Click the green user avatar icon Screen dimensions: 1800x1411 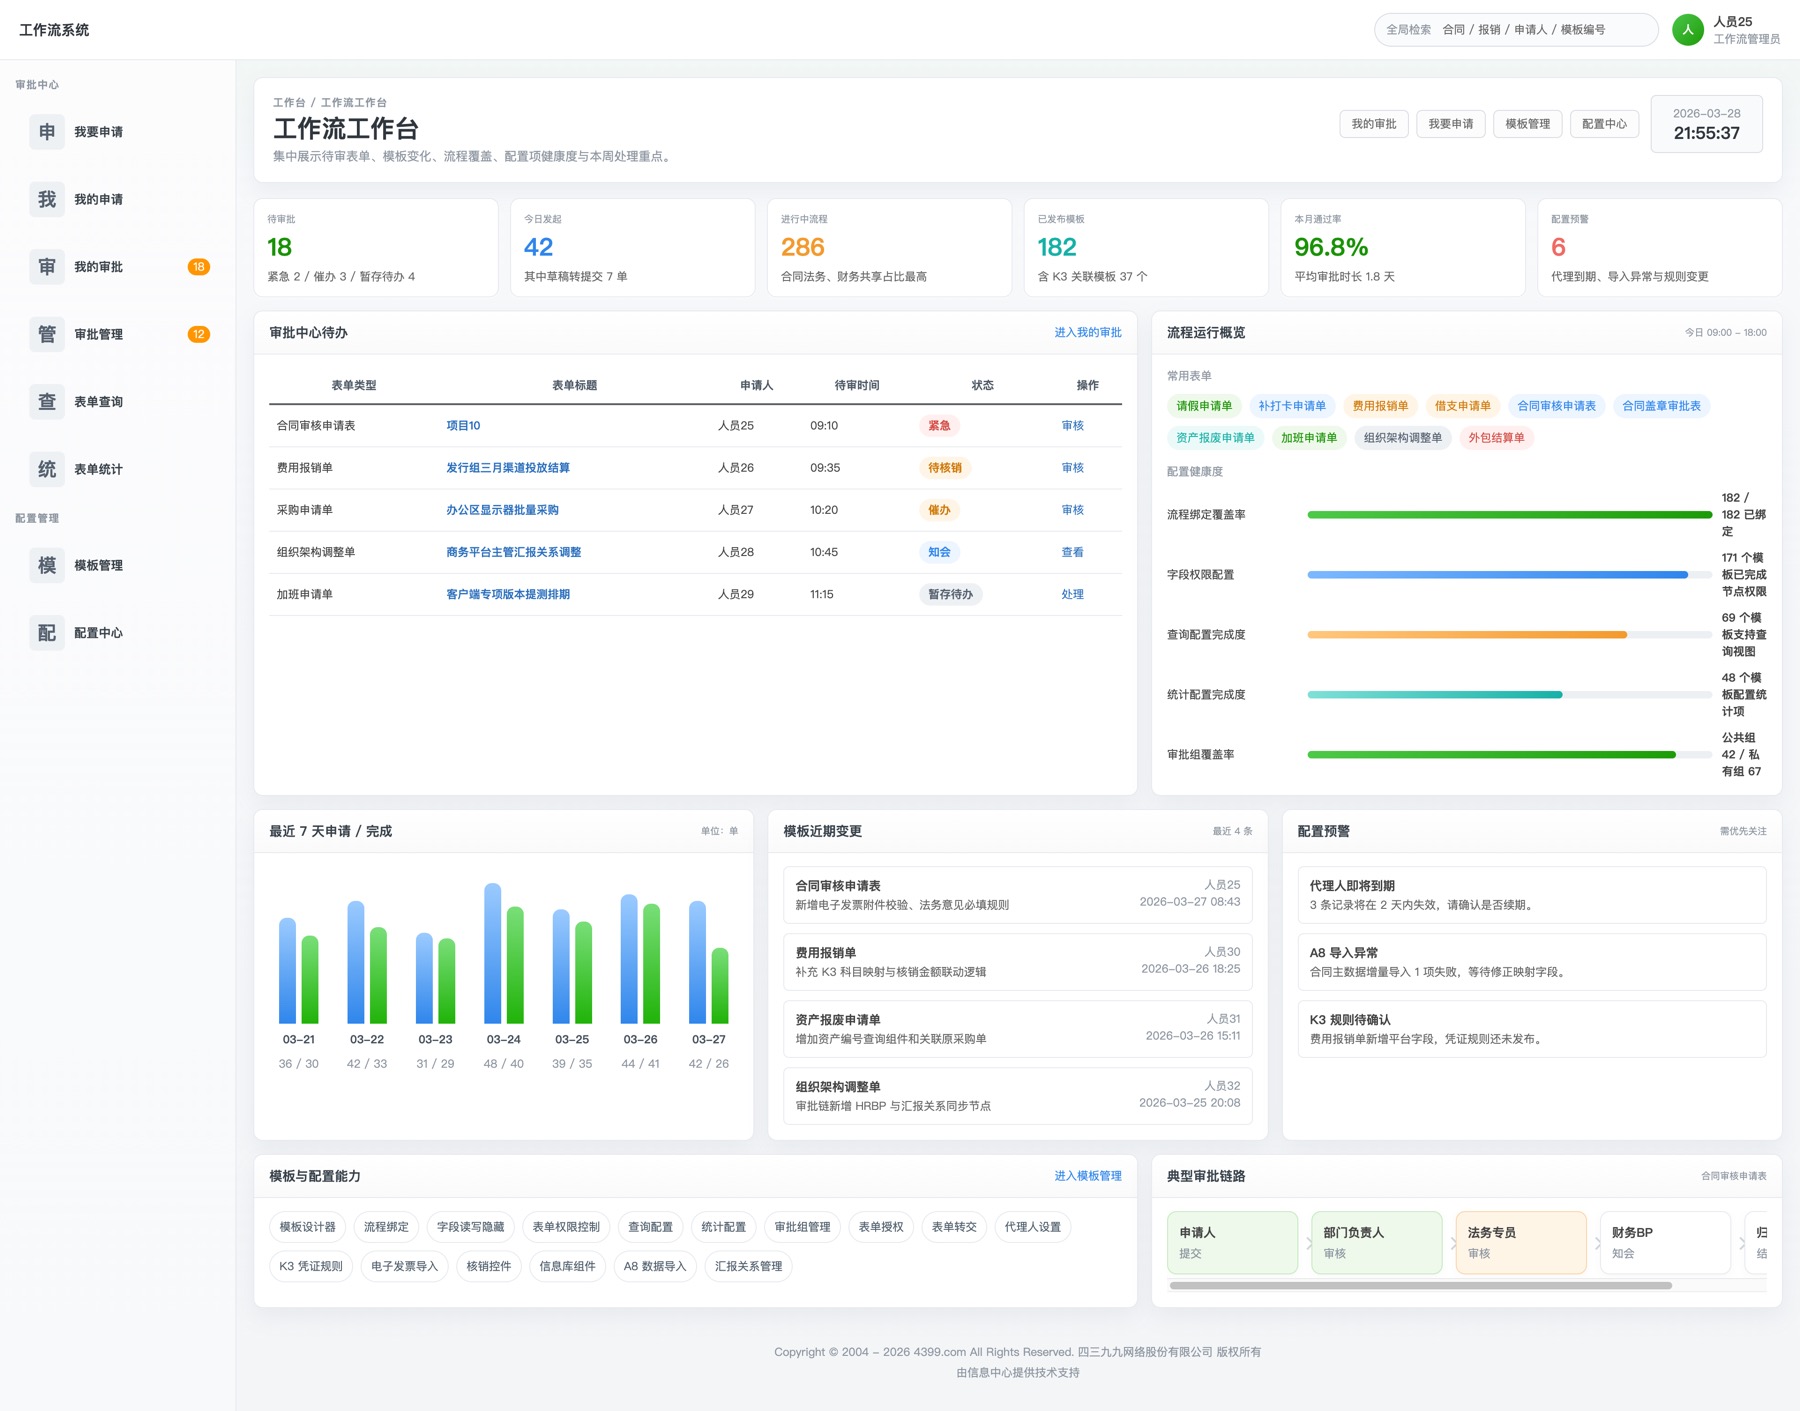(1687, 30)
